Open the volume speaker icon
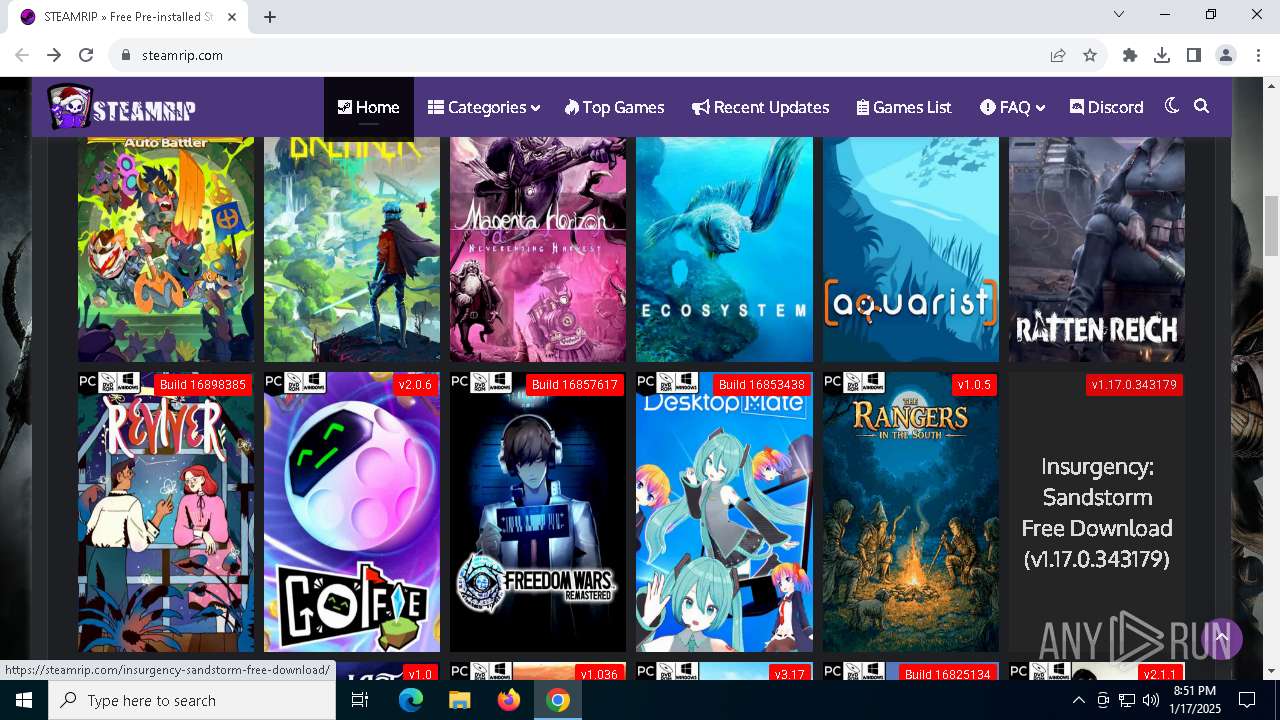Image resolution: width=1280 pixels, height=720 pixels. (1151, 700)
